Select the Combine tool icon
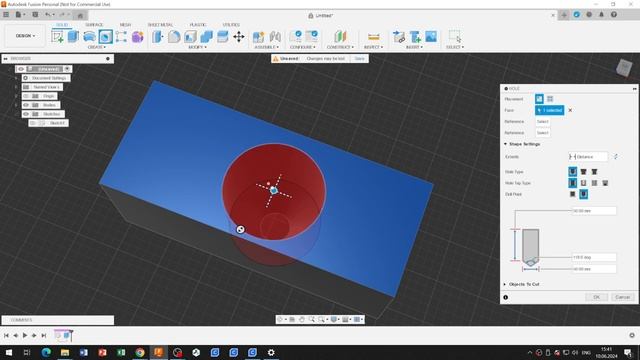640x360 pixels. pyautogui.click(x=207, y=37)
